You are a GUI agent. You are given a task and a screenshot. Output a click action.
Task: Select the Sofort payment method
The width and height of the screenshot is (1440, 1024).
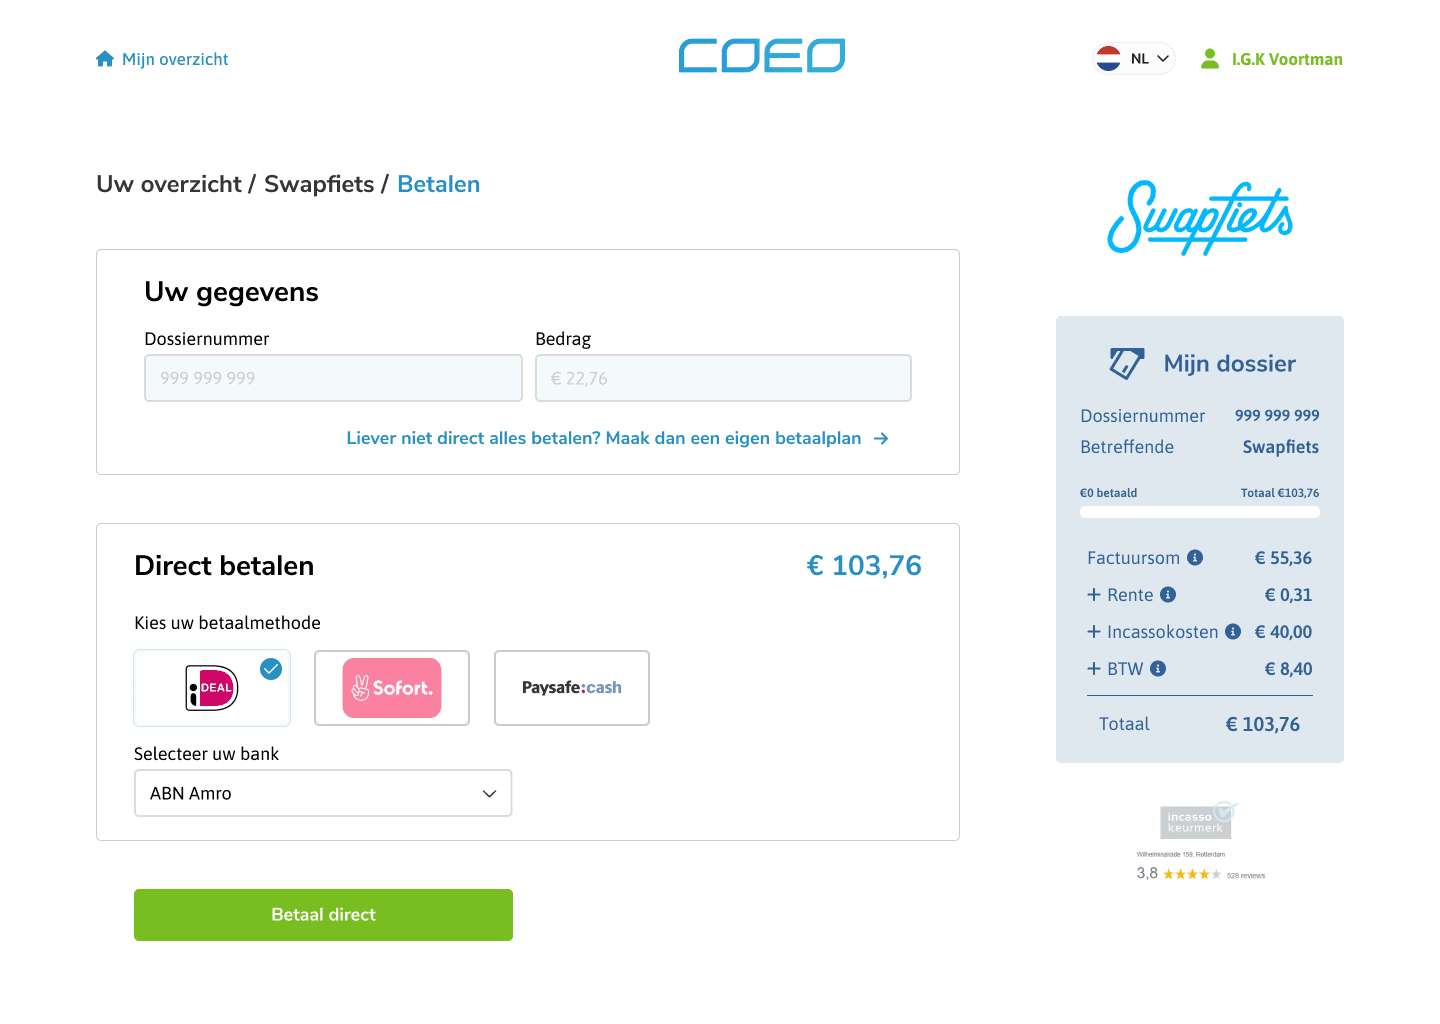point(392,688)
